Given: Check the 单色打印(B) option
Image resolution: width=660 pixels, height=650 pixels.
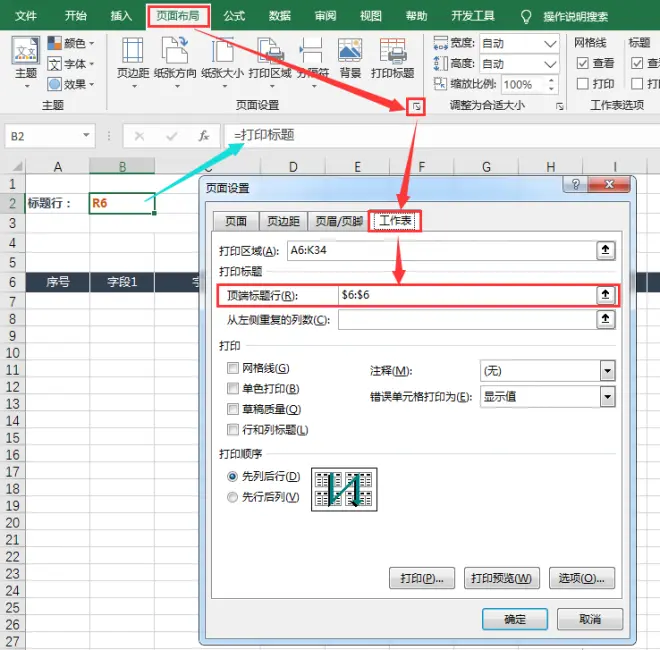Looking at the screenshot, I should [x=233, y=389].
